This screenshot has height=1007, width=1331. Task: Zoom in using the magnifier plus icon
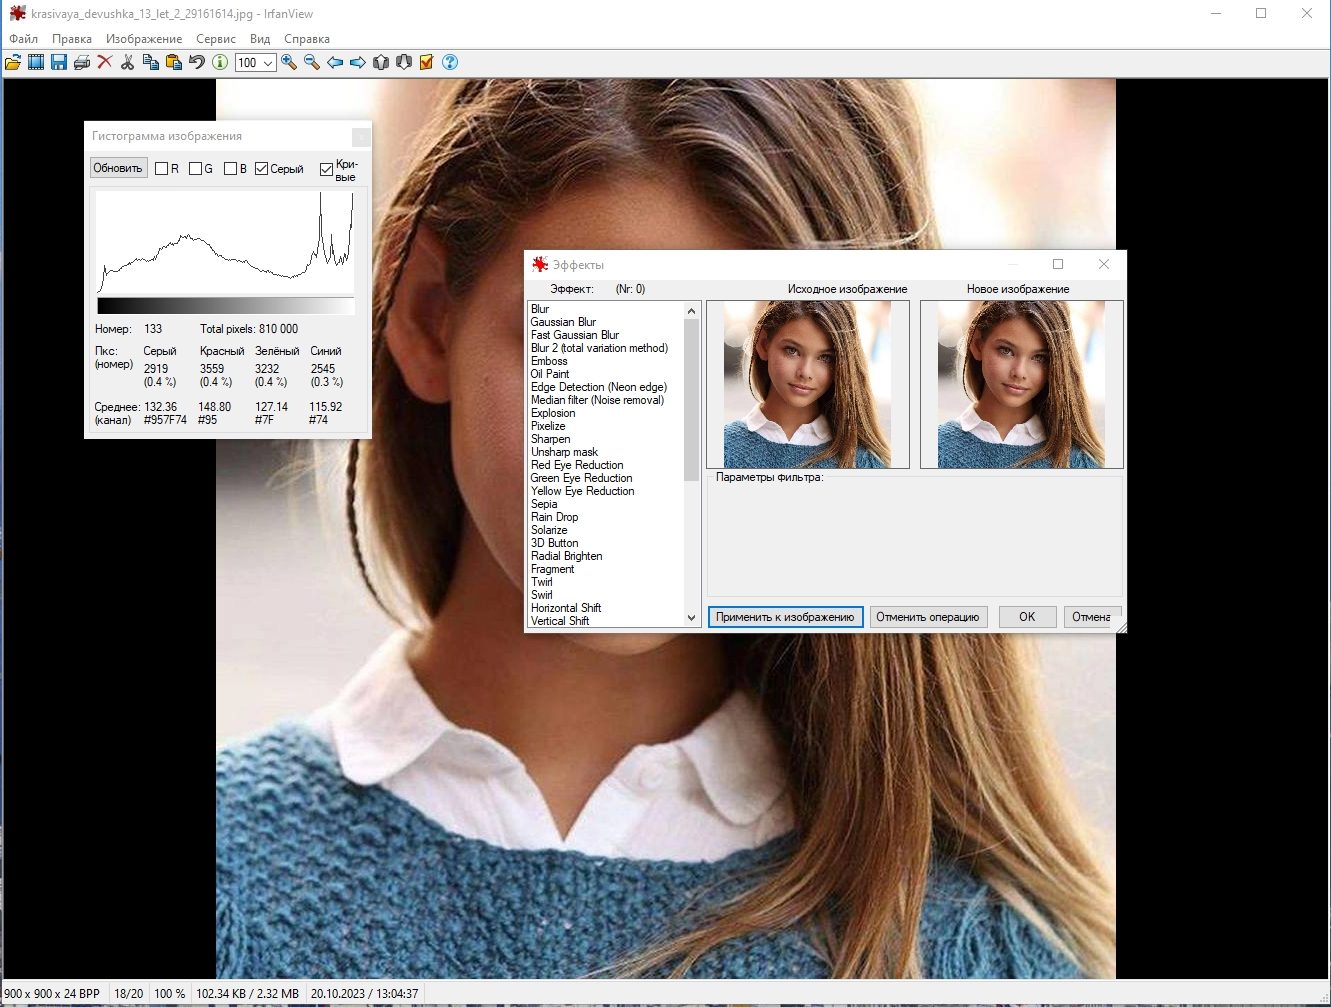(x=289, y=62)
